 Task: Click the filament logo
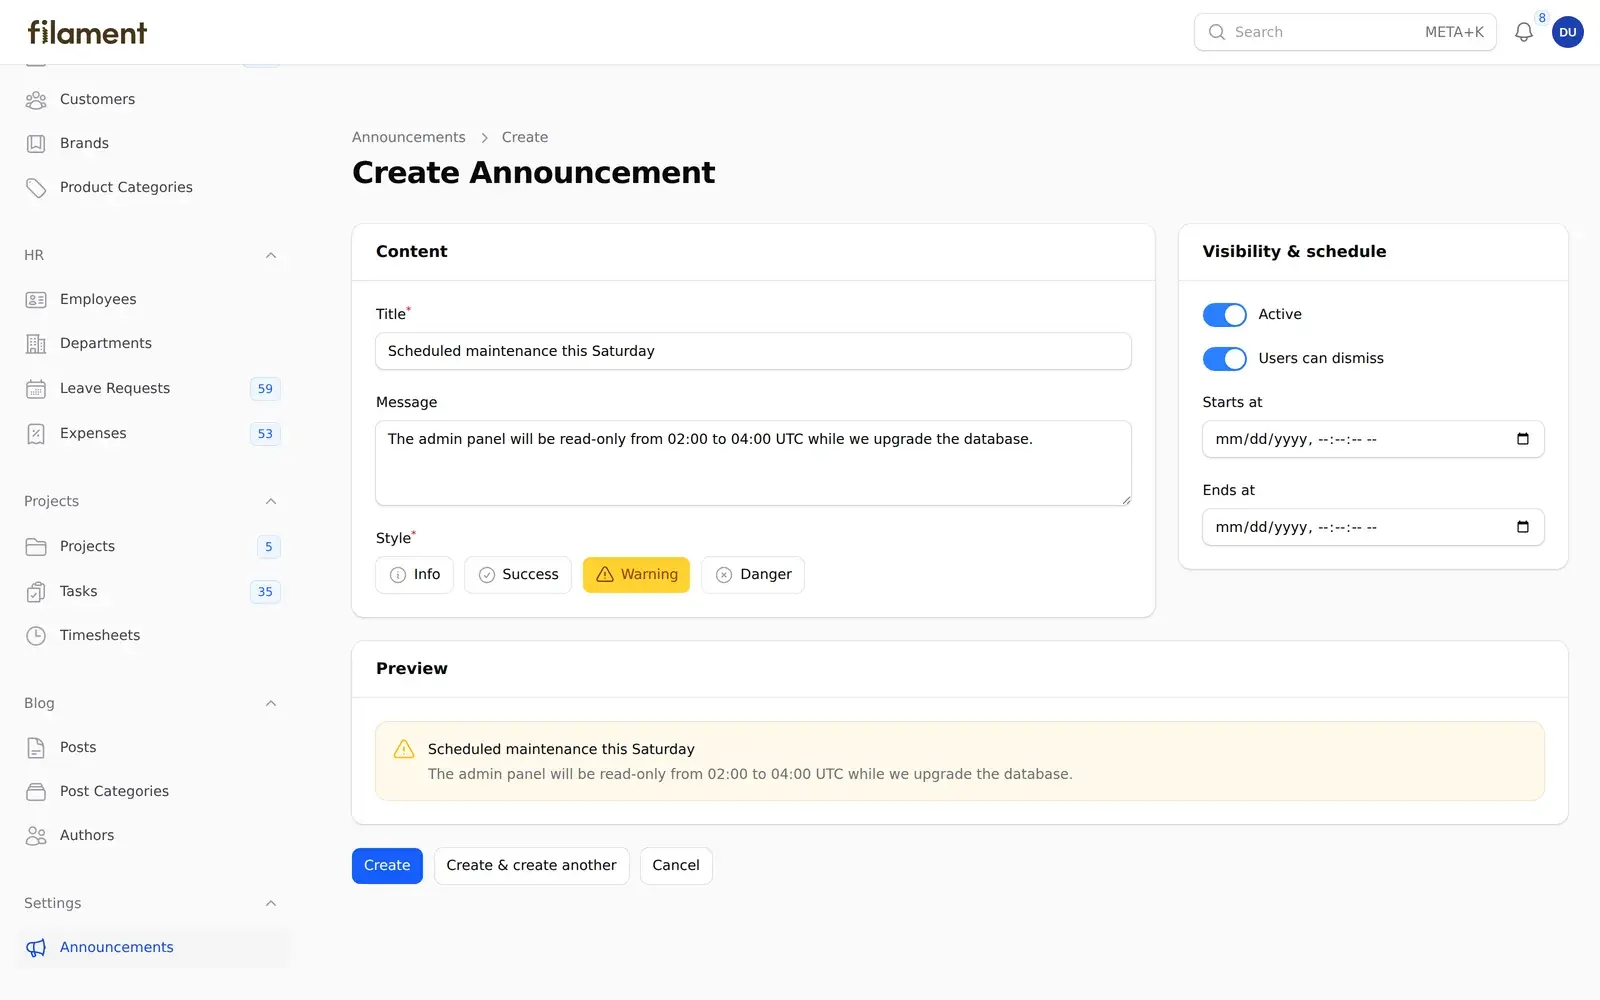coord(87,32)
